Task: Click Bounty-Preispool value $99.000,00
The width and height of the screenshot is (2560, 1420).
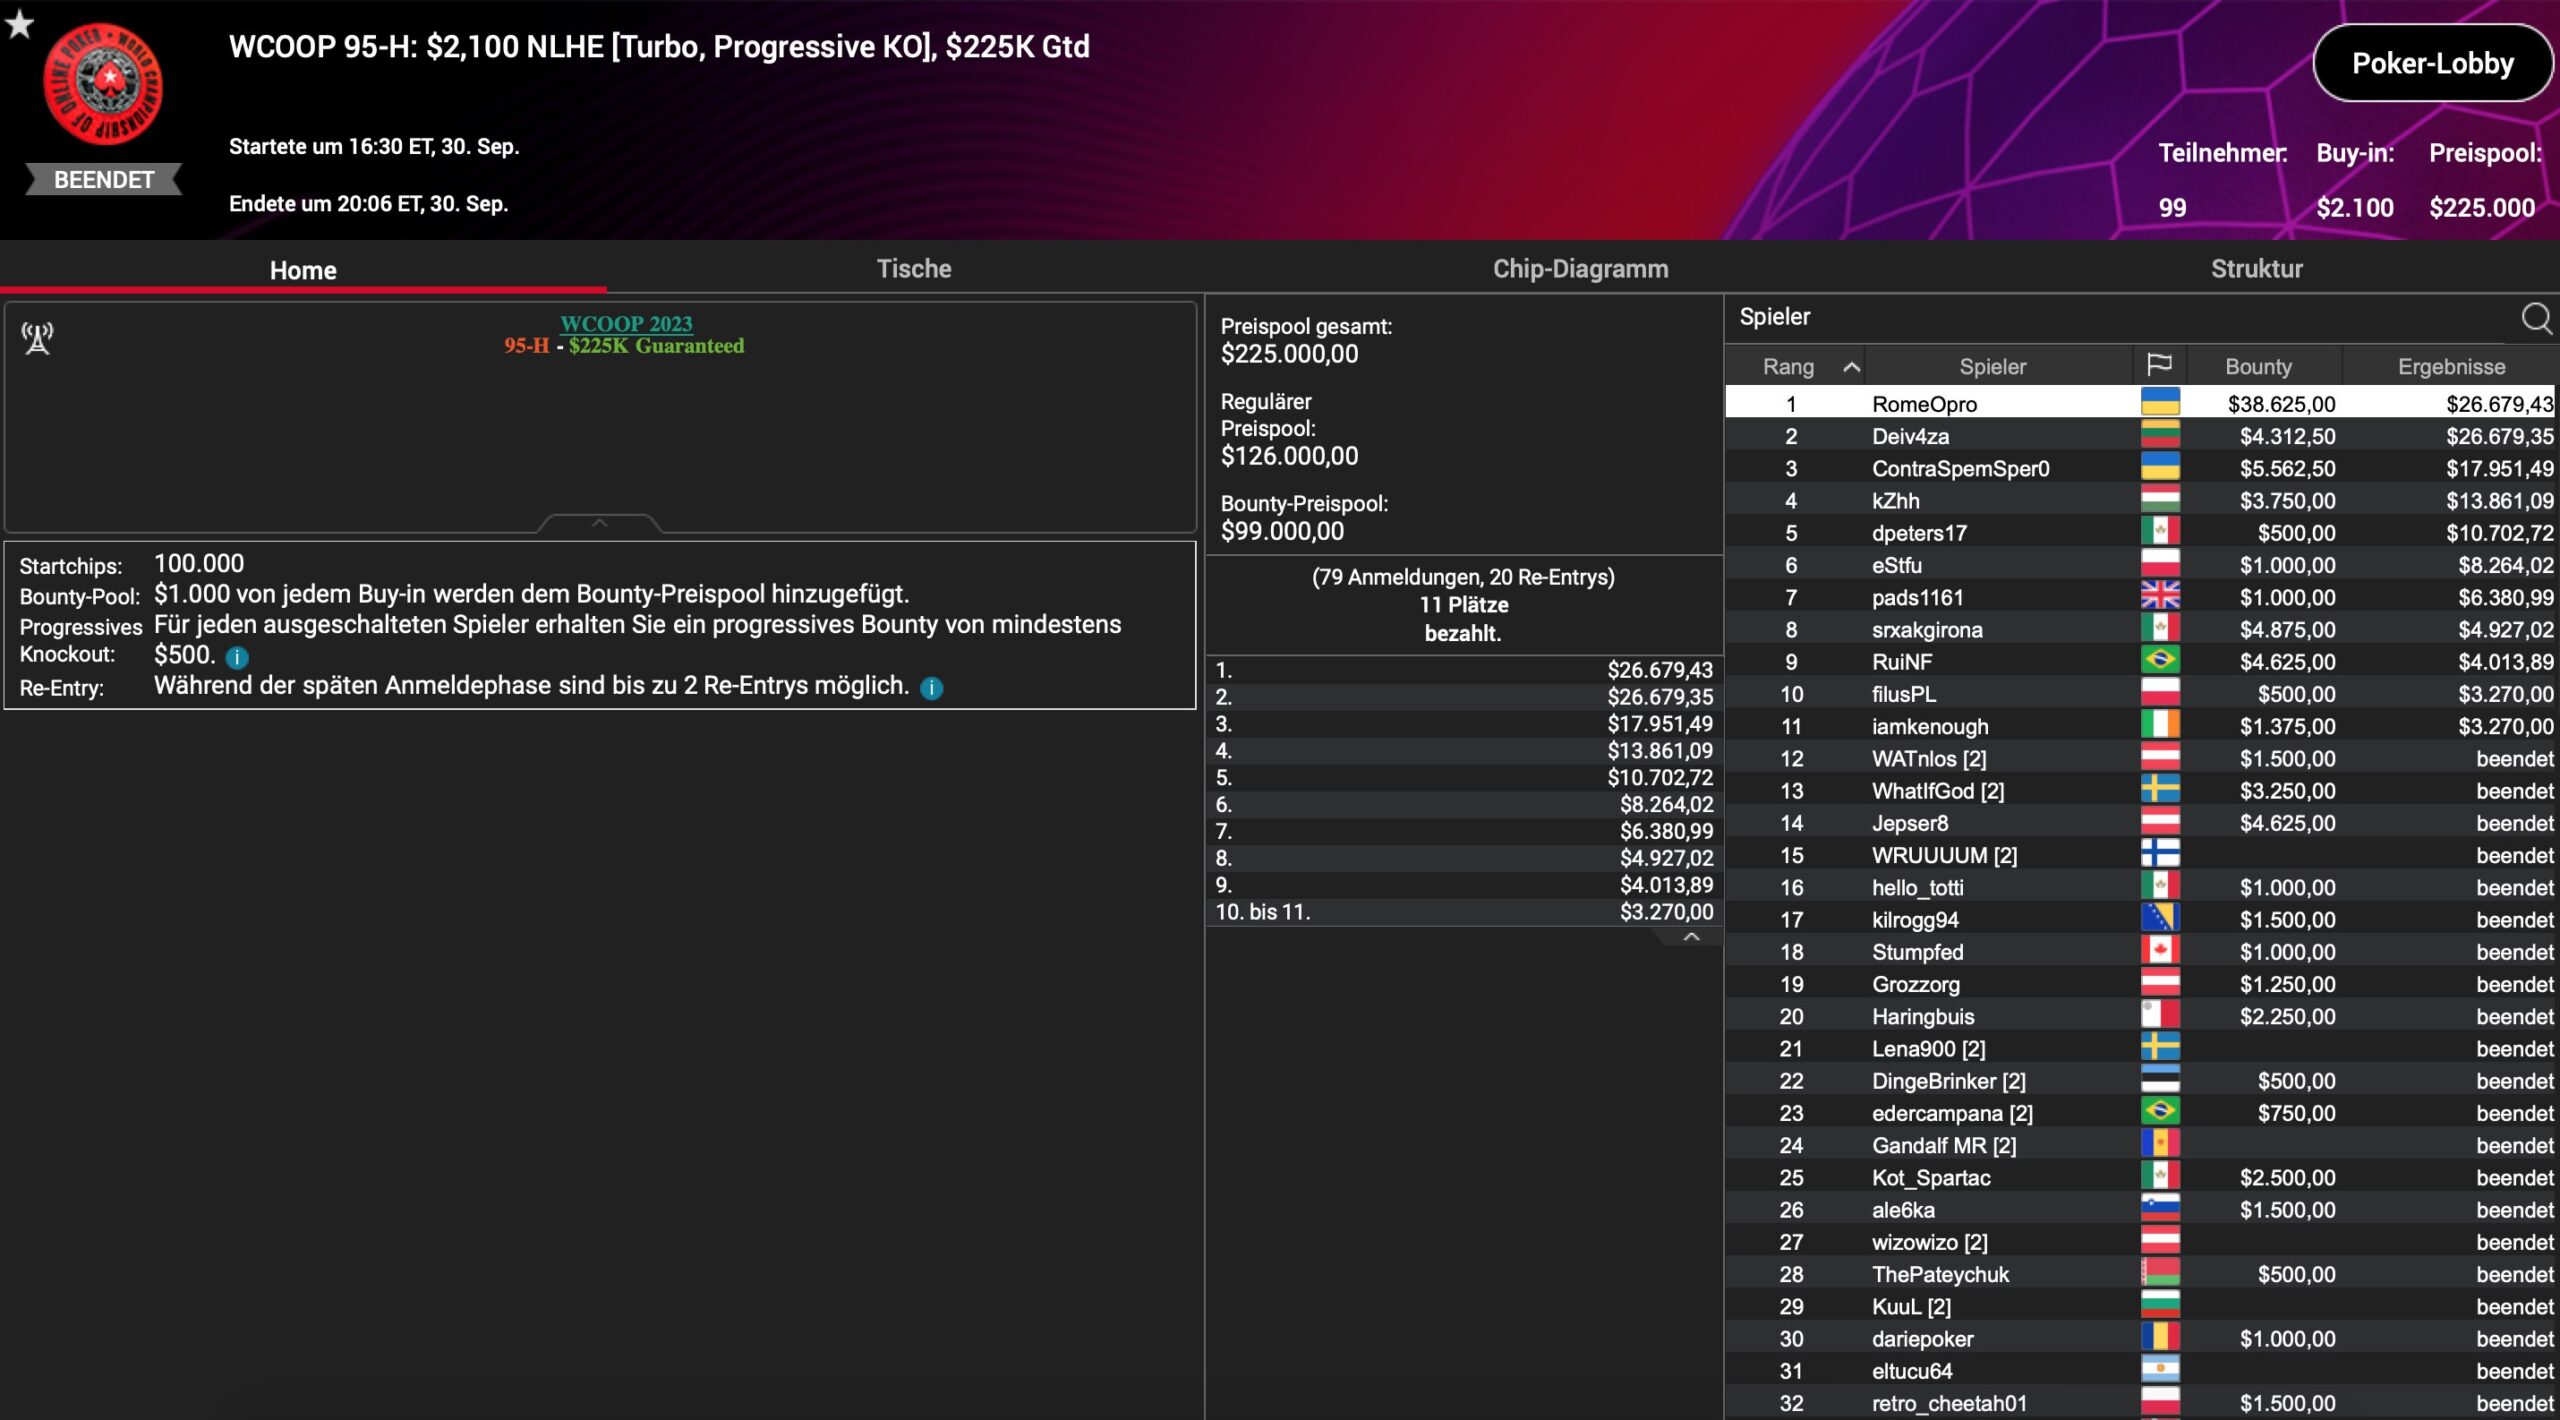Action: (x=1282, y=531)
